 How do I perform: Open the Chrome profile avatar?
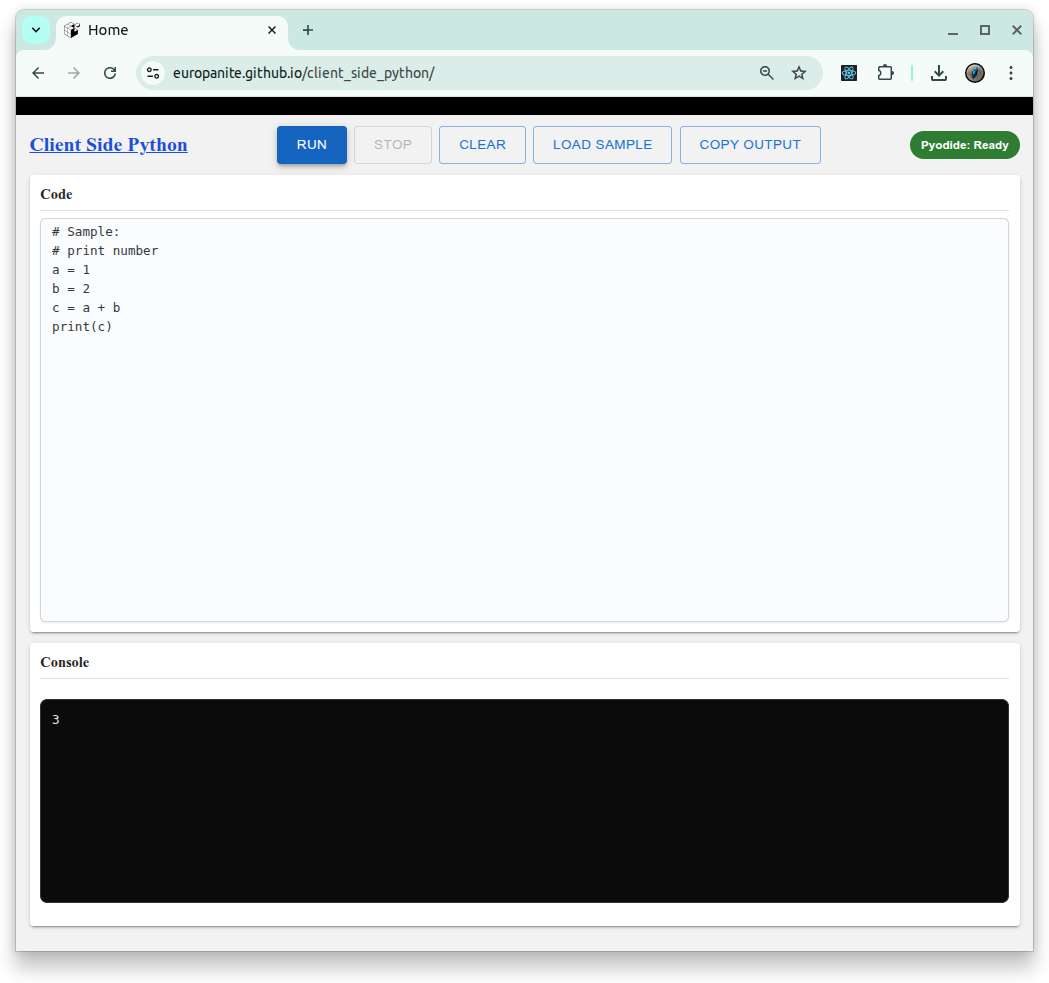click(975, 73)
